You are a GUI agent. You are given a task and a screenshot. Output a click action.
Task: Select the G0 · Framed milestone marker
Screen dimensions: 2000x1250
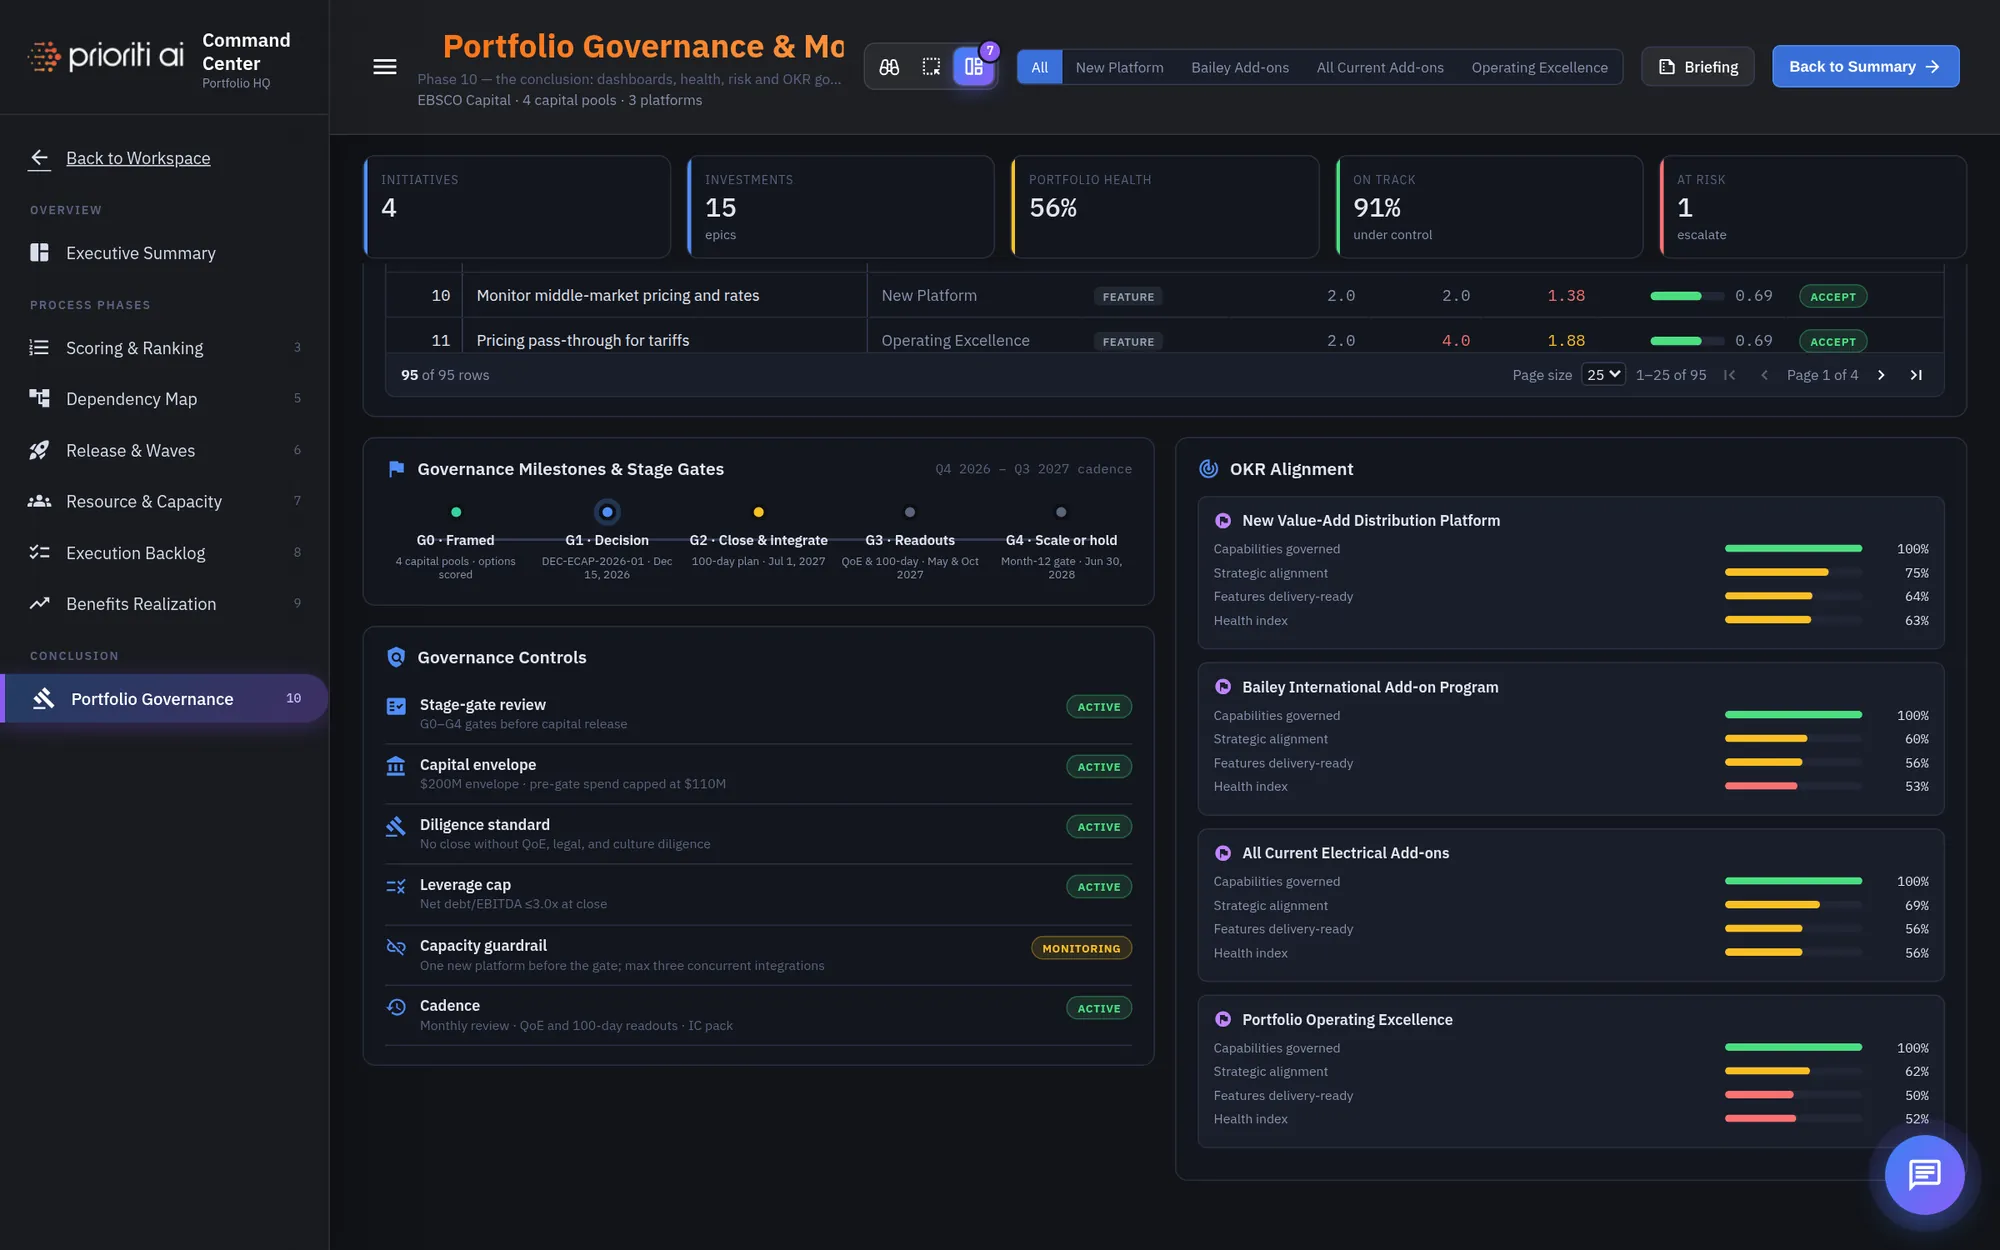click(456, 512)
